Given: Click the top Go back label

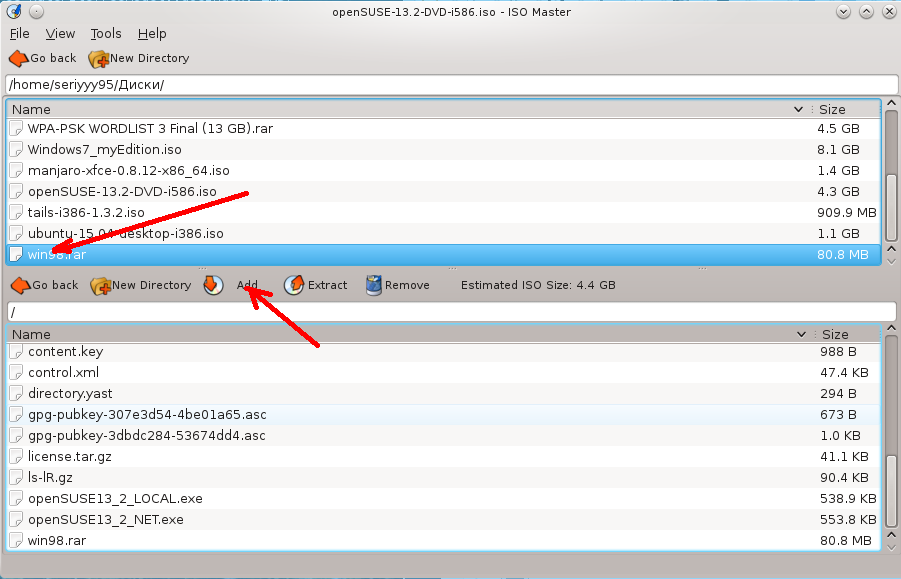Looking at the screenshot, I should click(x=53, y=58).
